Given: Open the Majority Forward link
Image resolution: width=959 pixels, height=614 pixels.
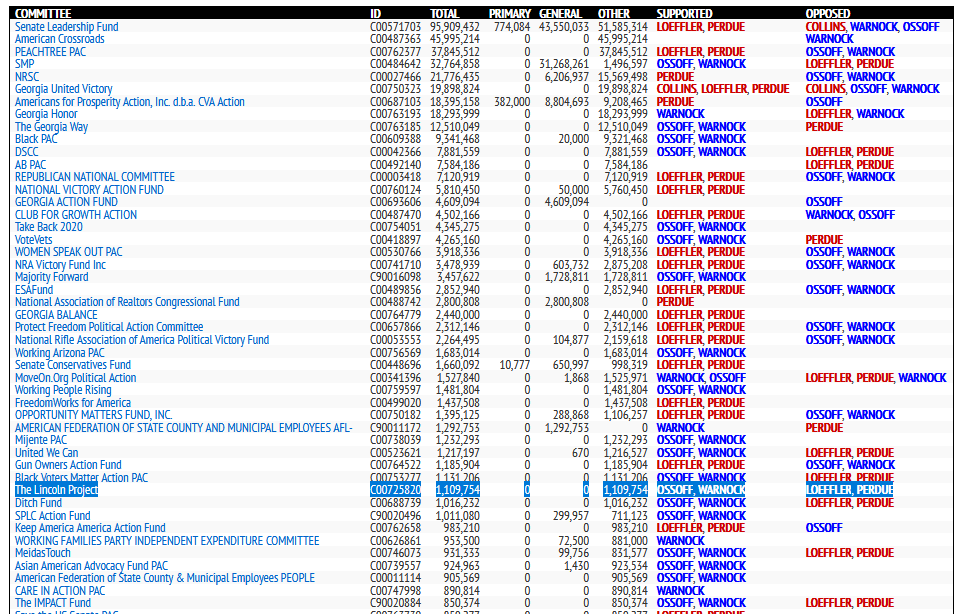Looking at the screenshot, I should point(51,278).
